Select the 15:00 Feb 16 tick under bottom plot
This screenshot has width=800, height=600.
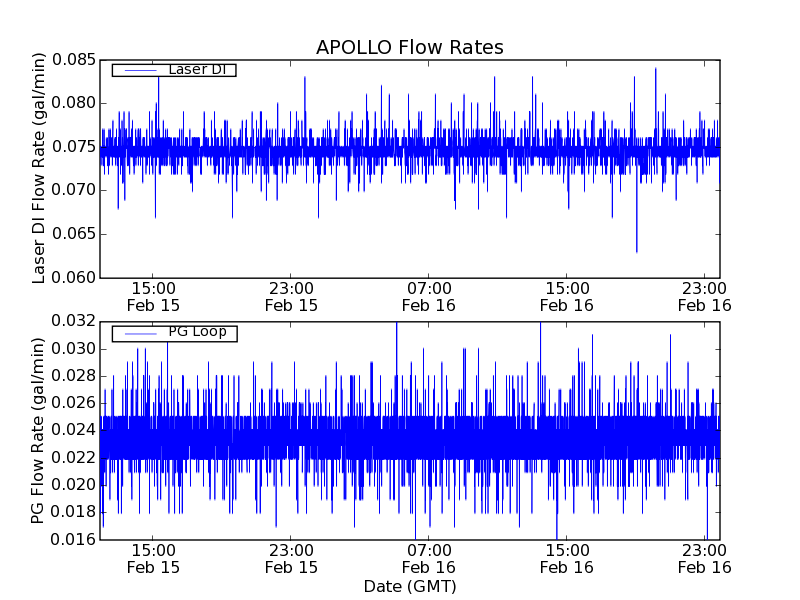[567, 558]
